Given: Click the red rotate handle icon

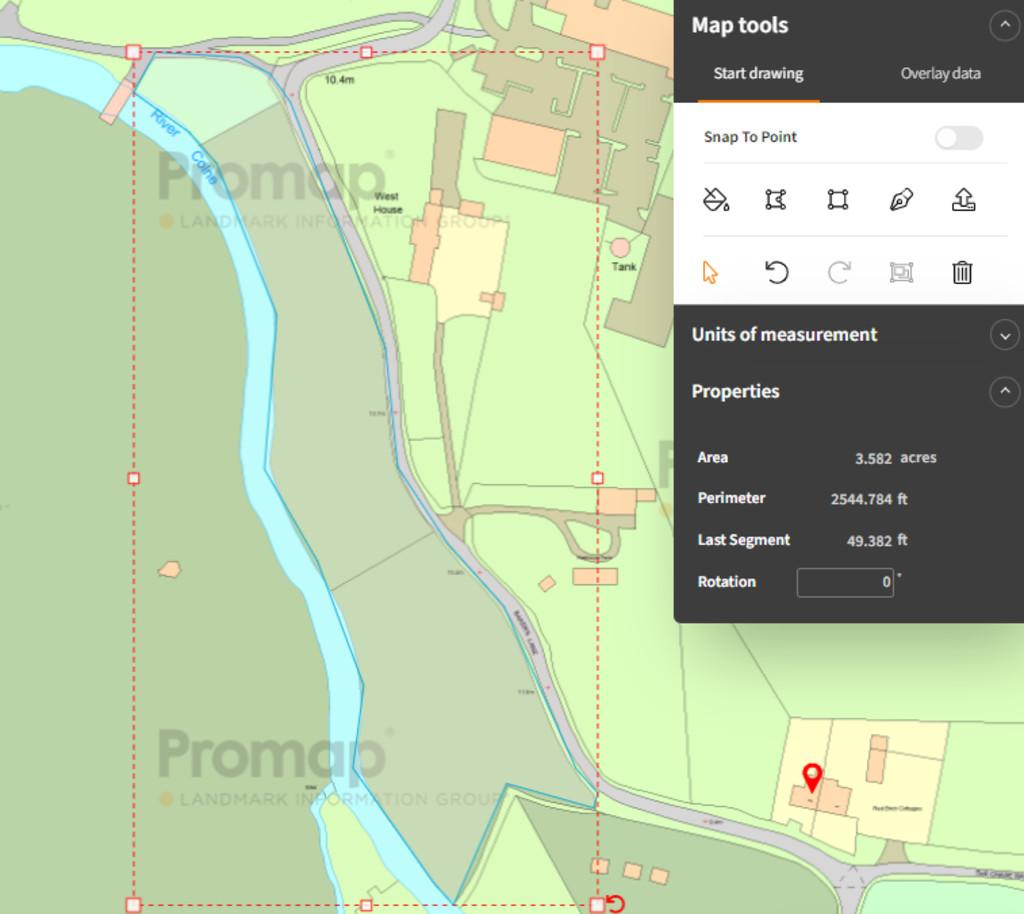Looking at the screenshot, I should [616, 904].
